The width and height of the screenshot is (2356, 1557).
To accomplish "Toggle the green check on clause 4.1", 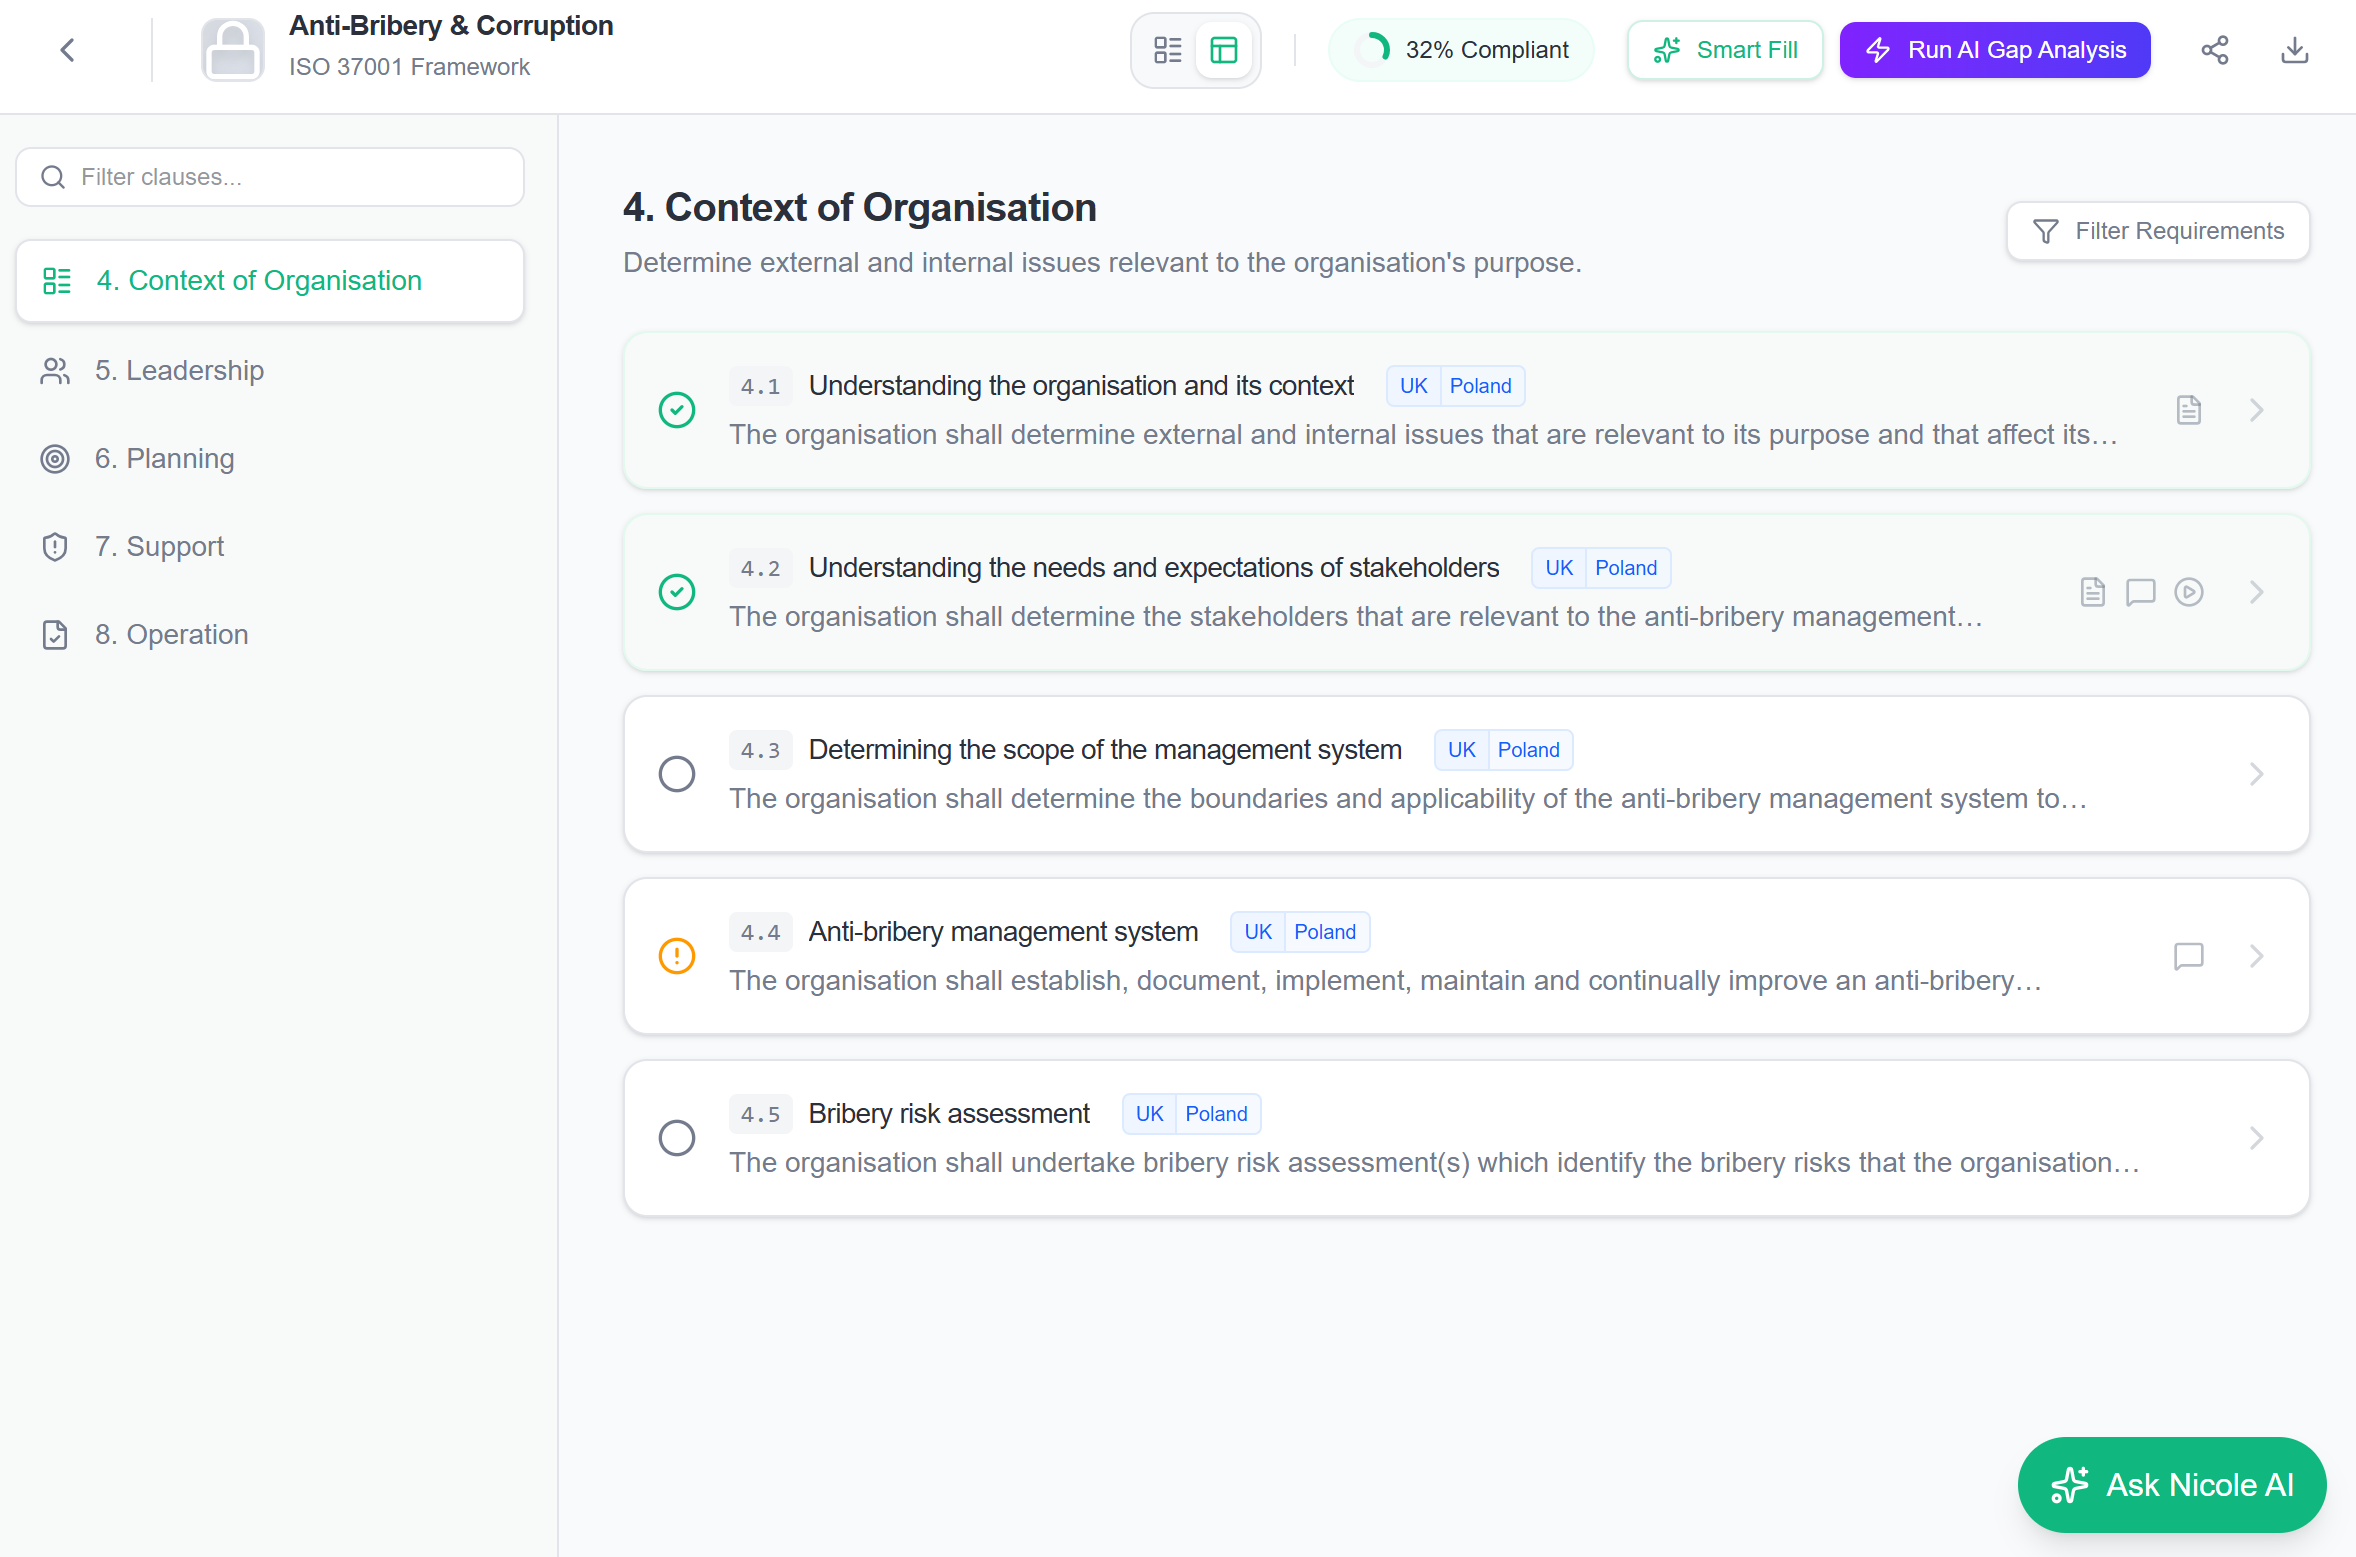I will click(x=677, y=410).
